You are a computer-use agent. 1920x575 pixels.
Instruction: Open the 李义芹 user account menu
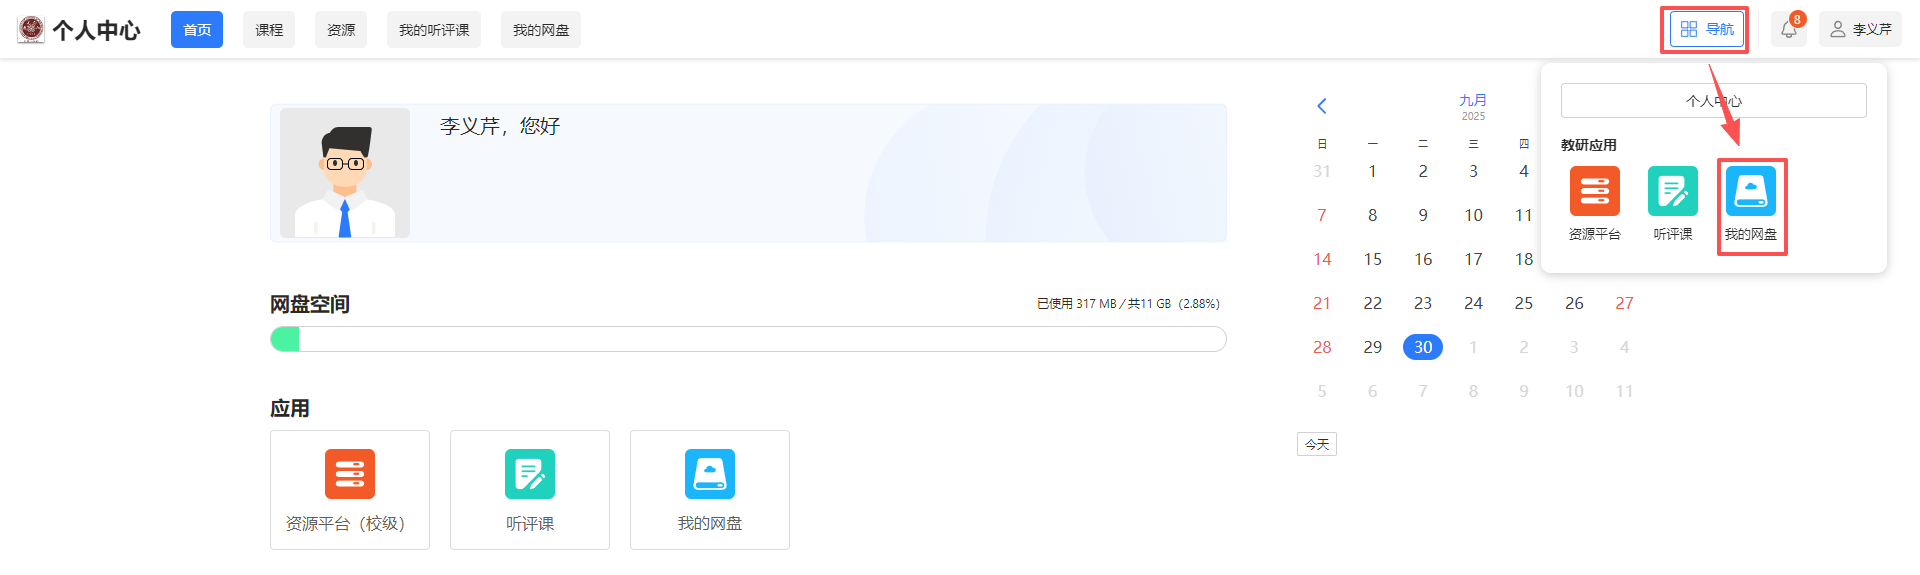[1860, 30]
